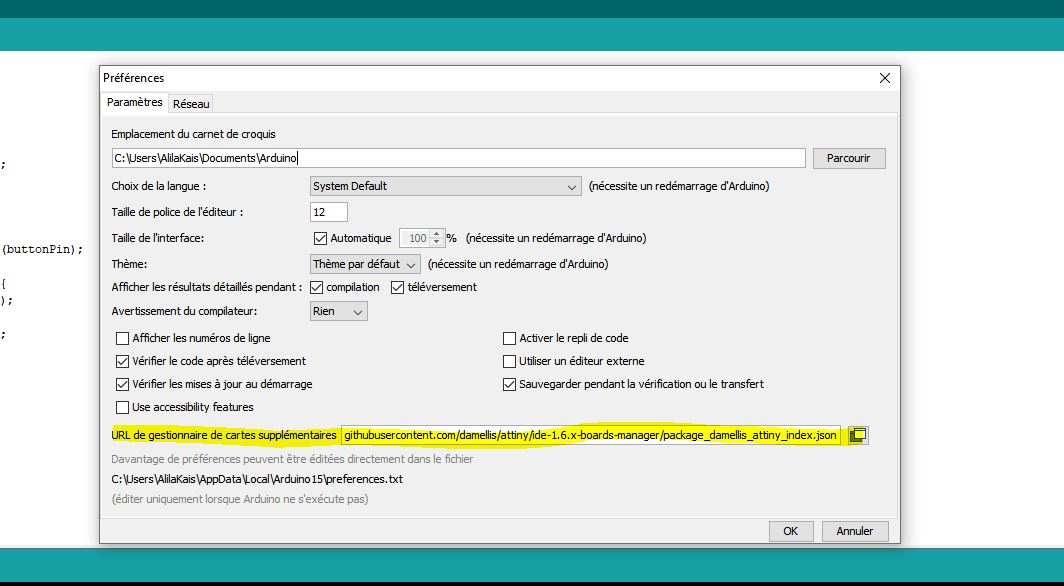This screenshot has width=1064, height=586.
Task: Select the Paramètres tab
Action: pos(134,102)
